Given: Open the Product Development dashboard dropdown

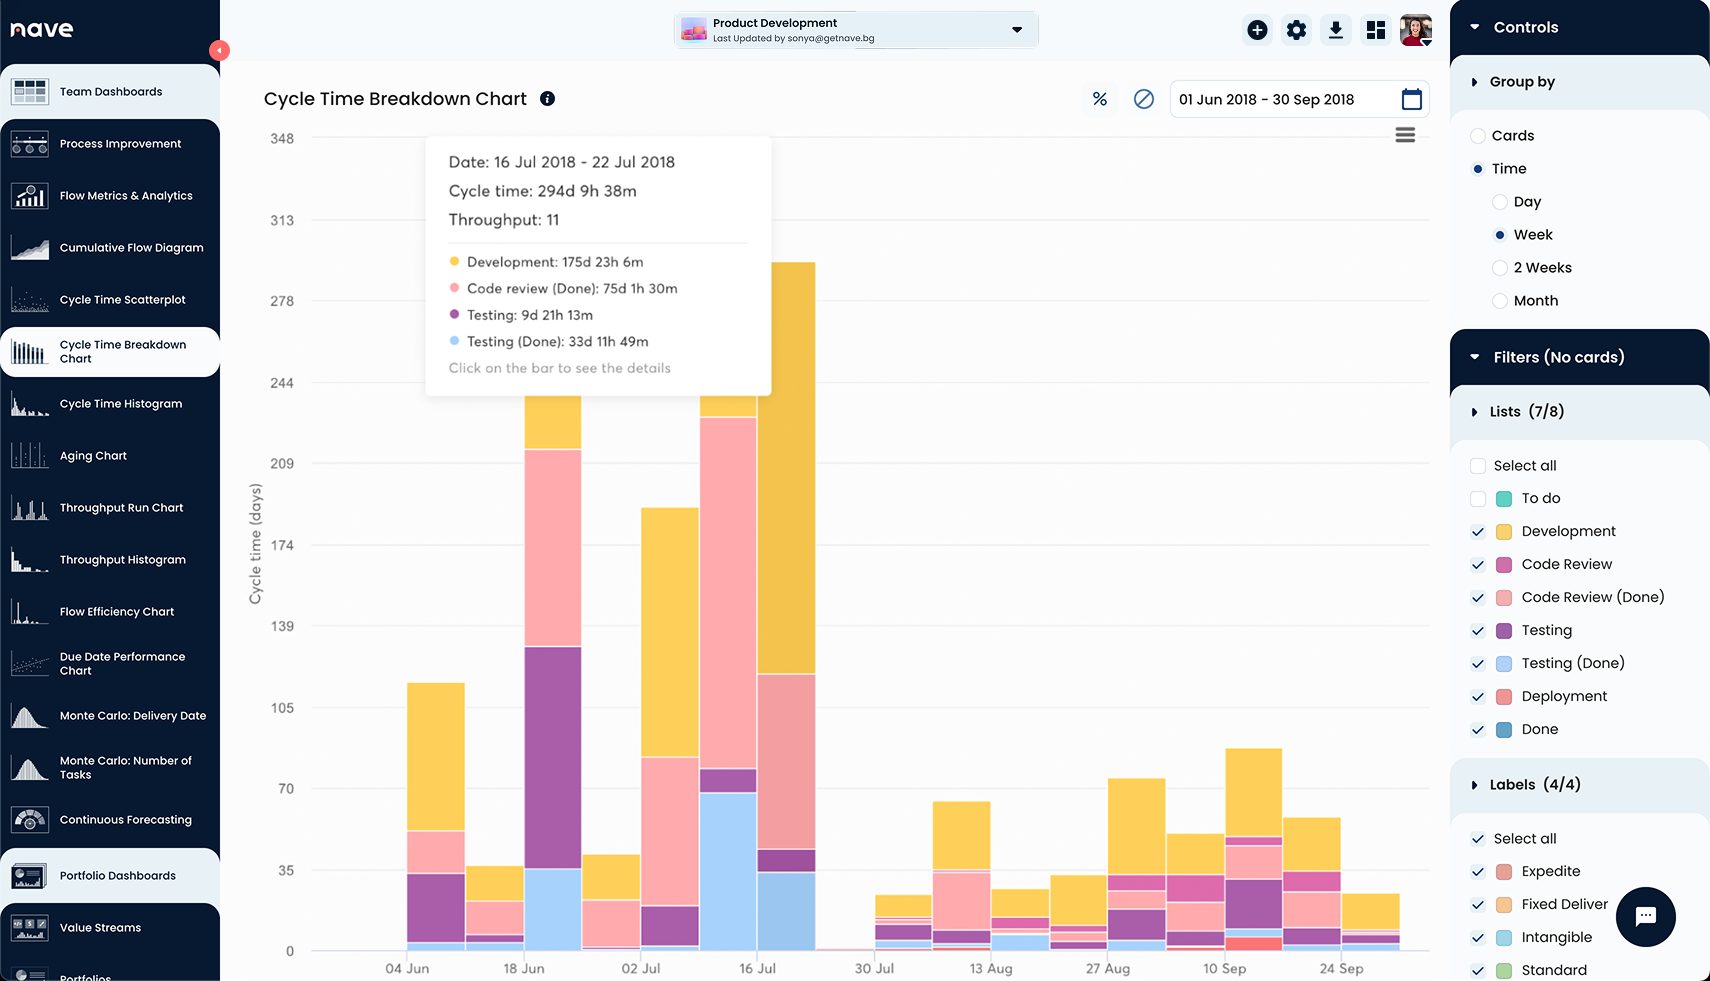Looking at the screenshot, I should 1018,29.
